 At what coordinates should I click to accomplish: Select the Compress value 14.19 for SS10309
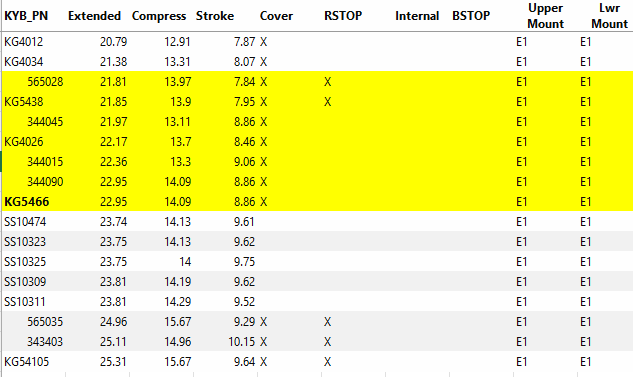(177, 282)
